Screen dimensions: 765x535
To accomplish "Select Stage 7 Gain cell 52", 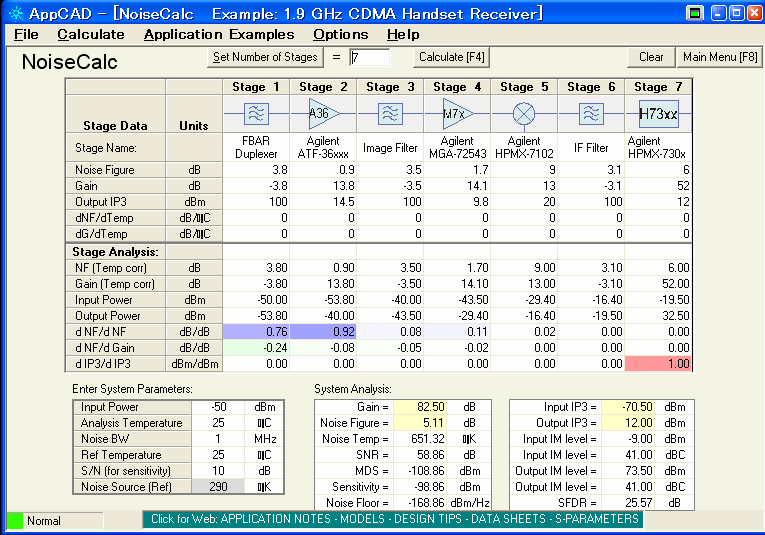I will click(x=658, y=186).
